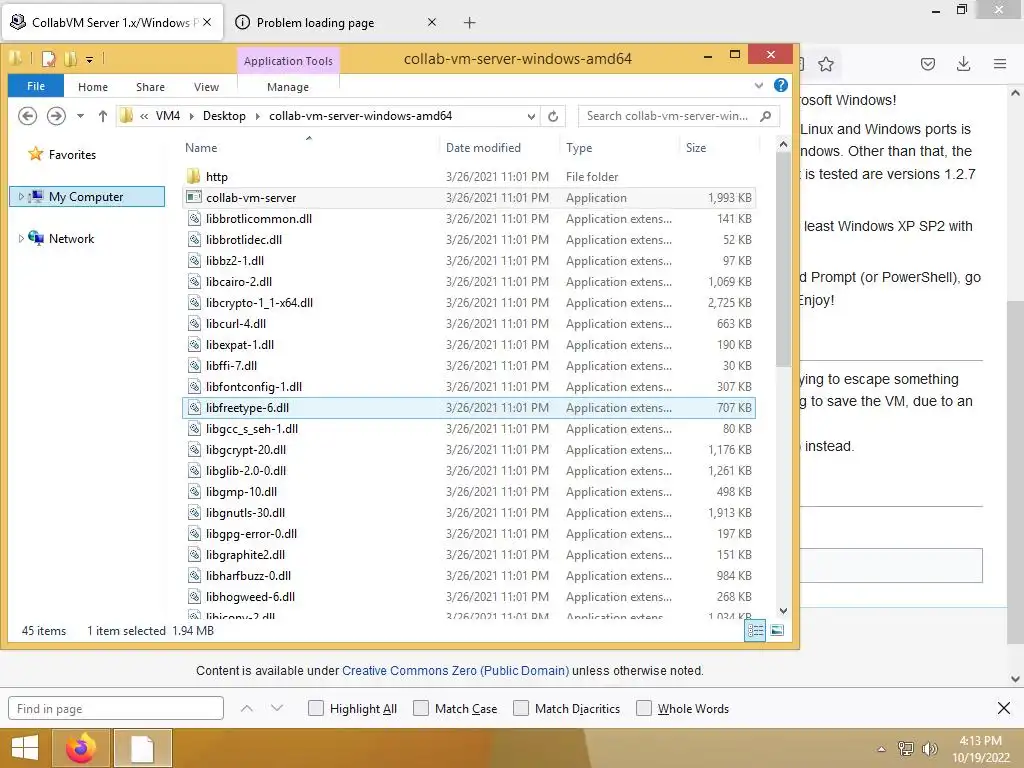The image size is (1024, 768).
Task: Click the file list scroll up arrow
Action: (783, 144)
